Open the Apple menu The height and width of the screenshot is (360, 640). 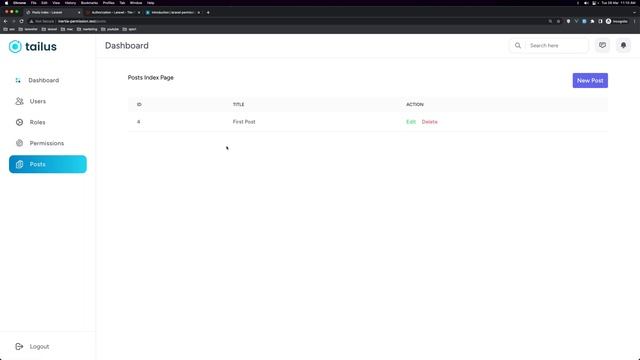click(x=6, y=3)
